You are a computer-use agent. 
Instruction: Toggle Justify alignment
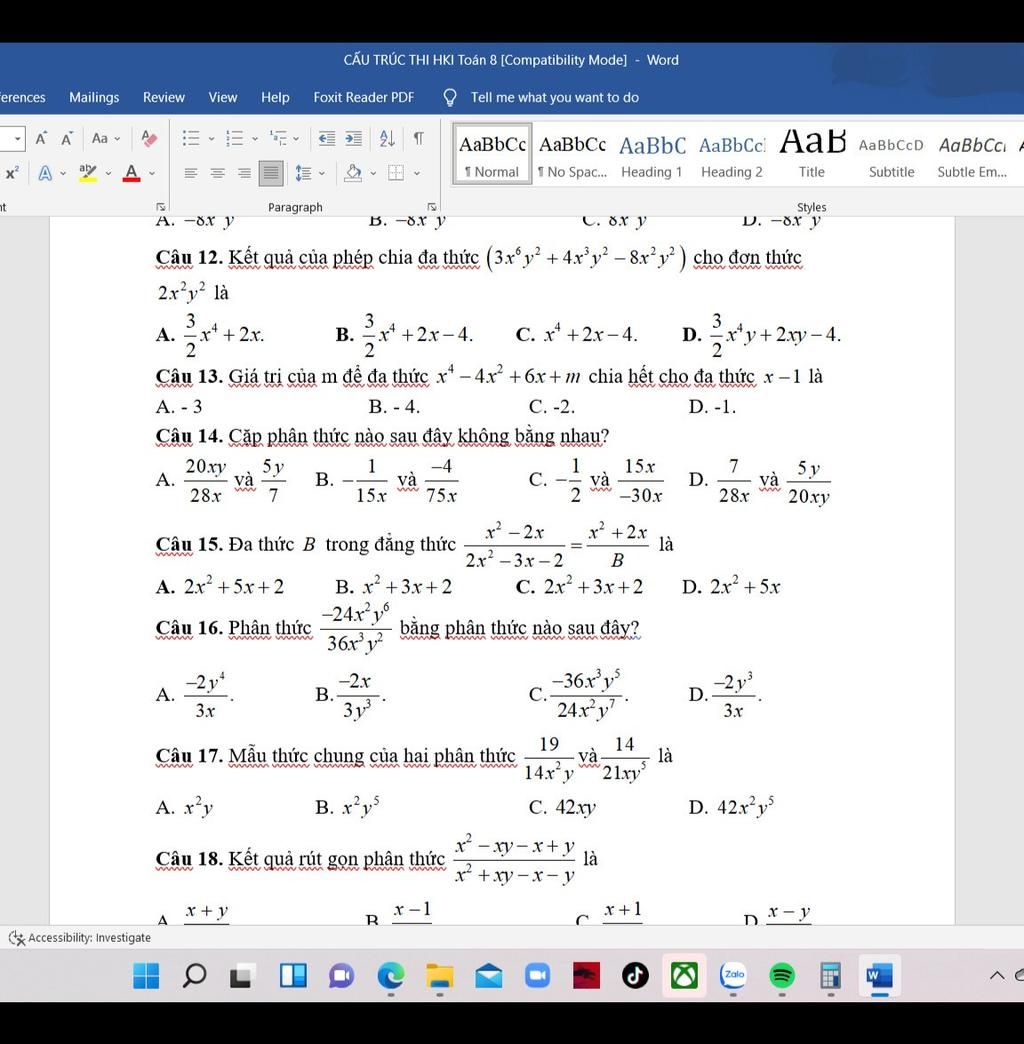point(271,173)
